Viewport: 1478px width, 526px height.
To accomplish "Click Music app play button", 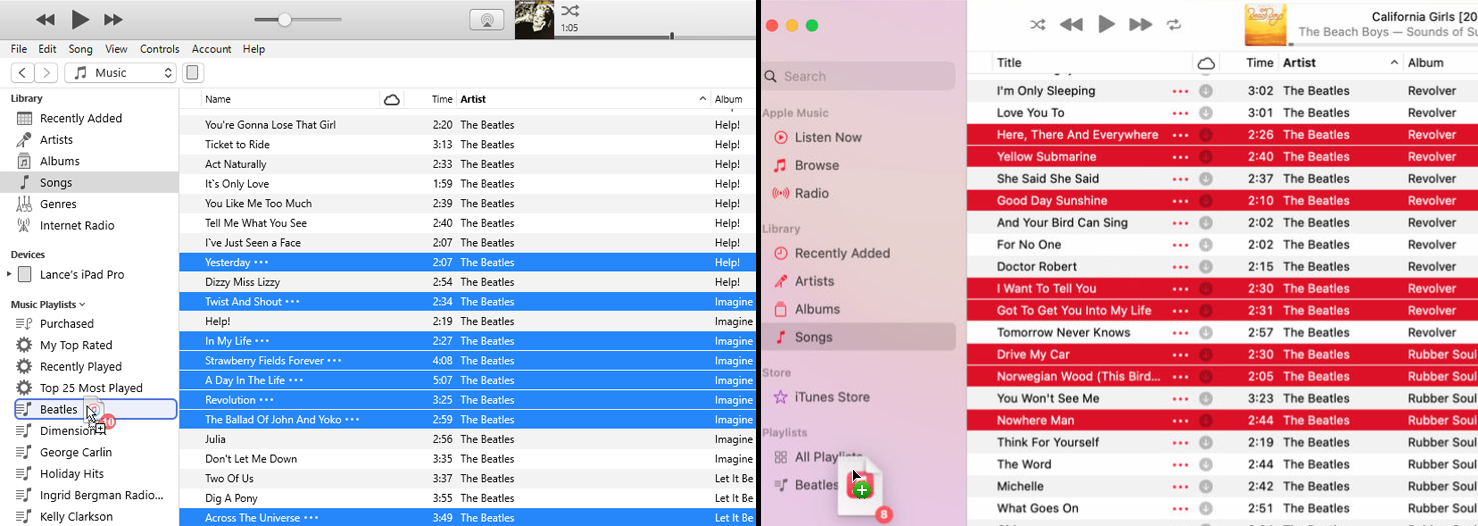I will 1106,24.
